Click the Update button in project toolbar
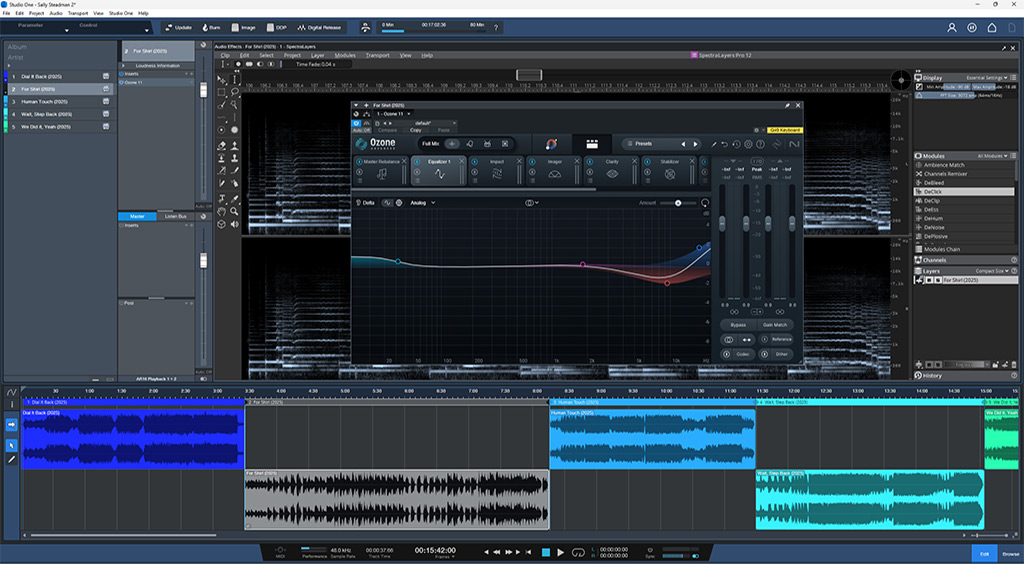 coord(178,27)
